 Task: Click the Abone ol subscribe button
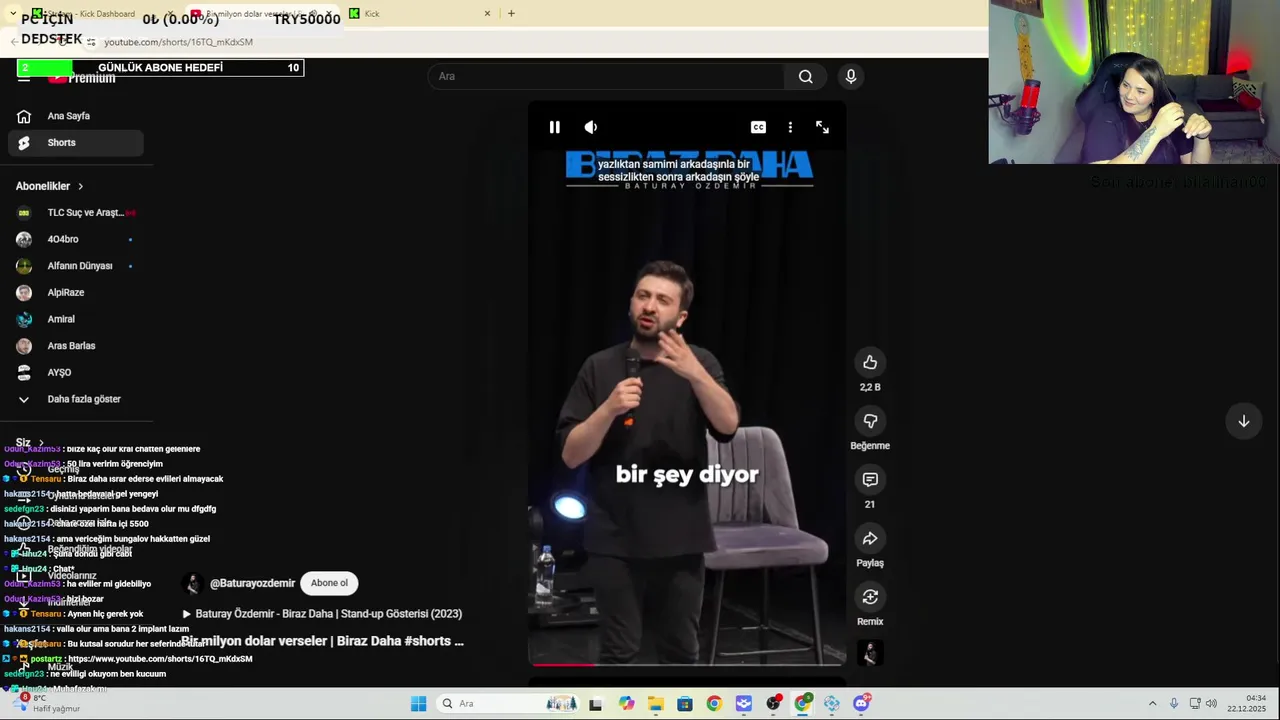point(329,583)
